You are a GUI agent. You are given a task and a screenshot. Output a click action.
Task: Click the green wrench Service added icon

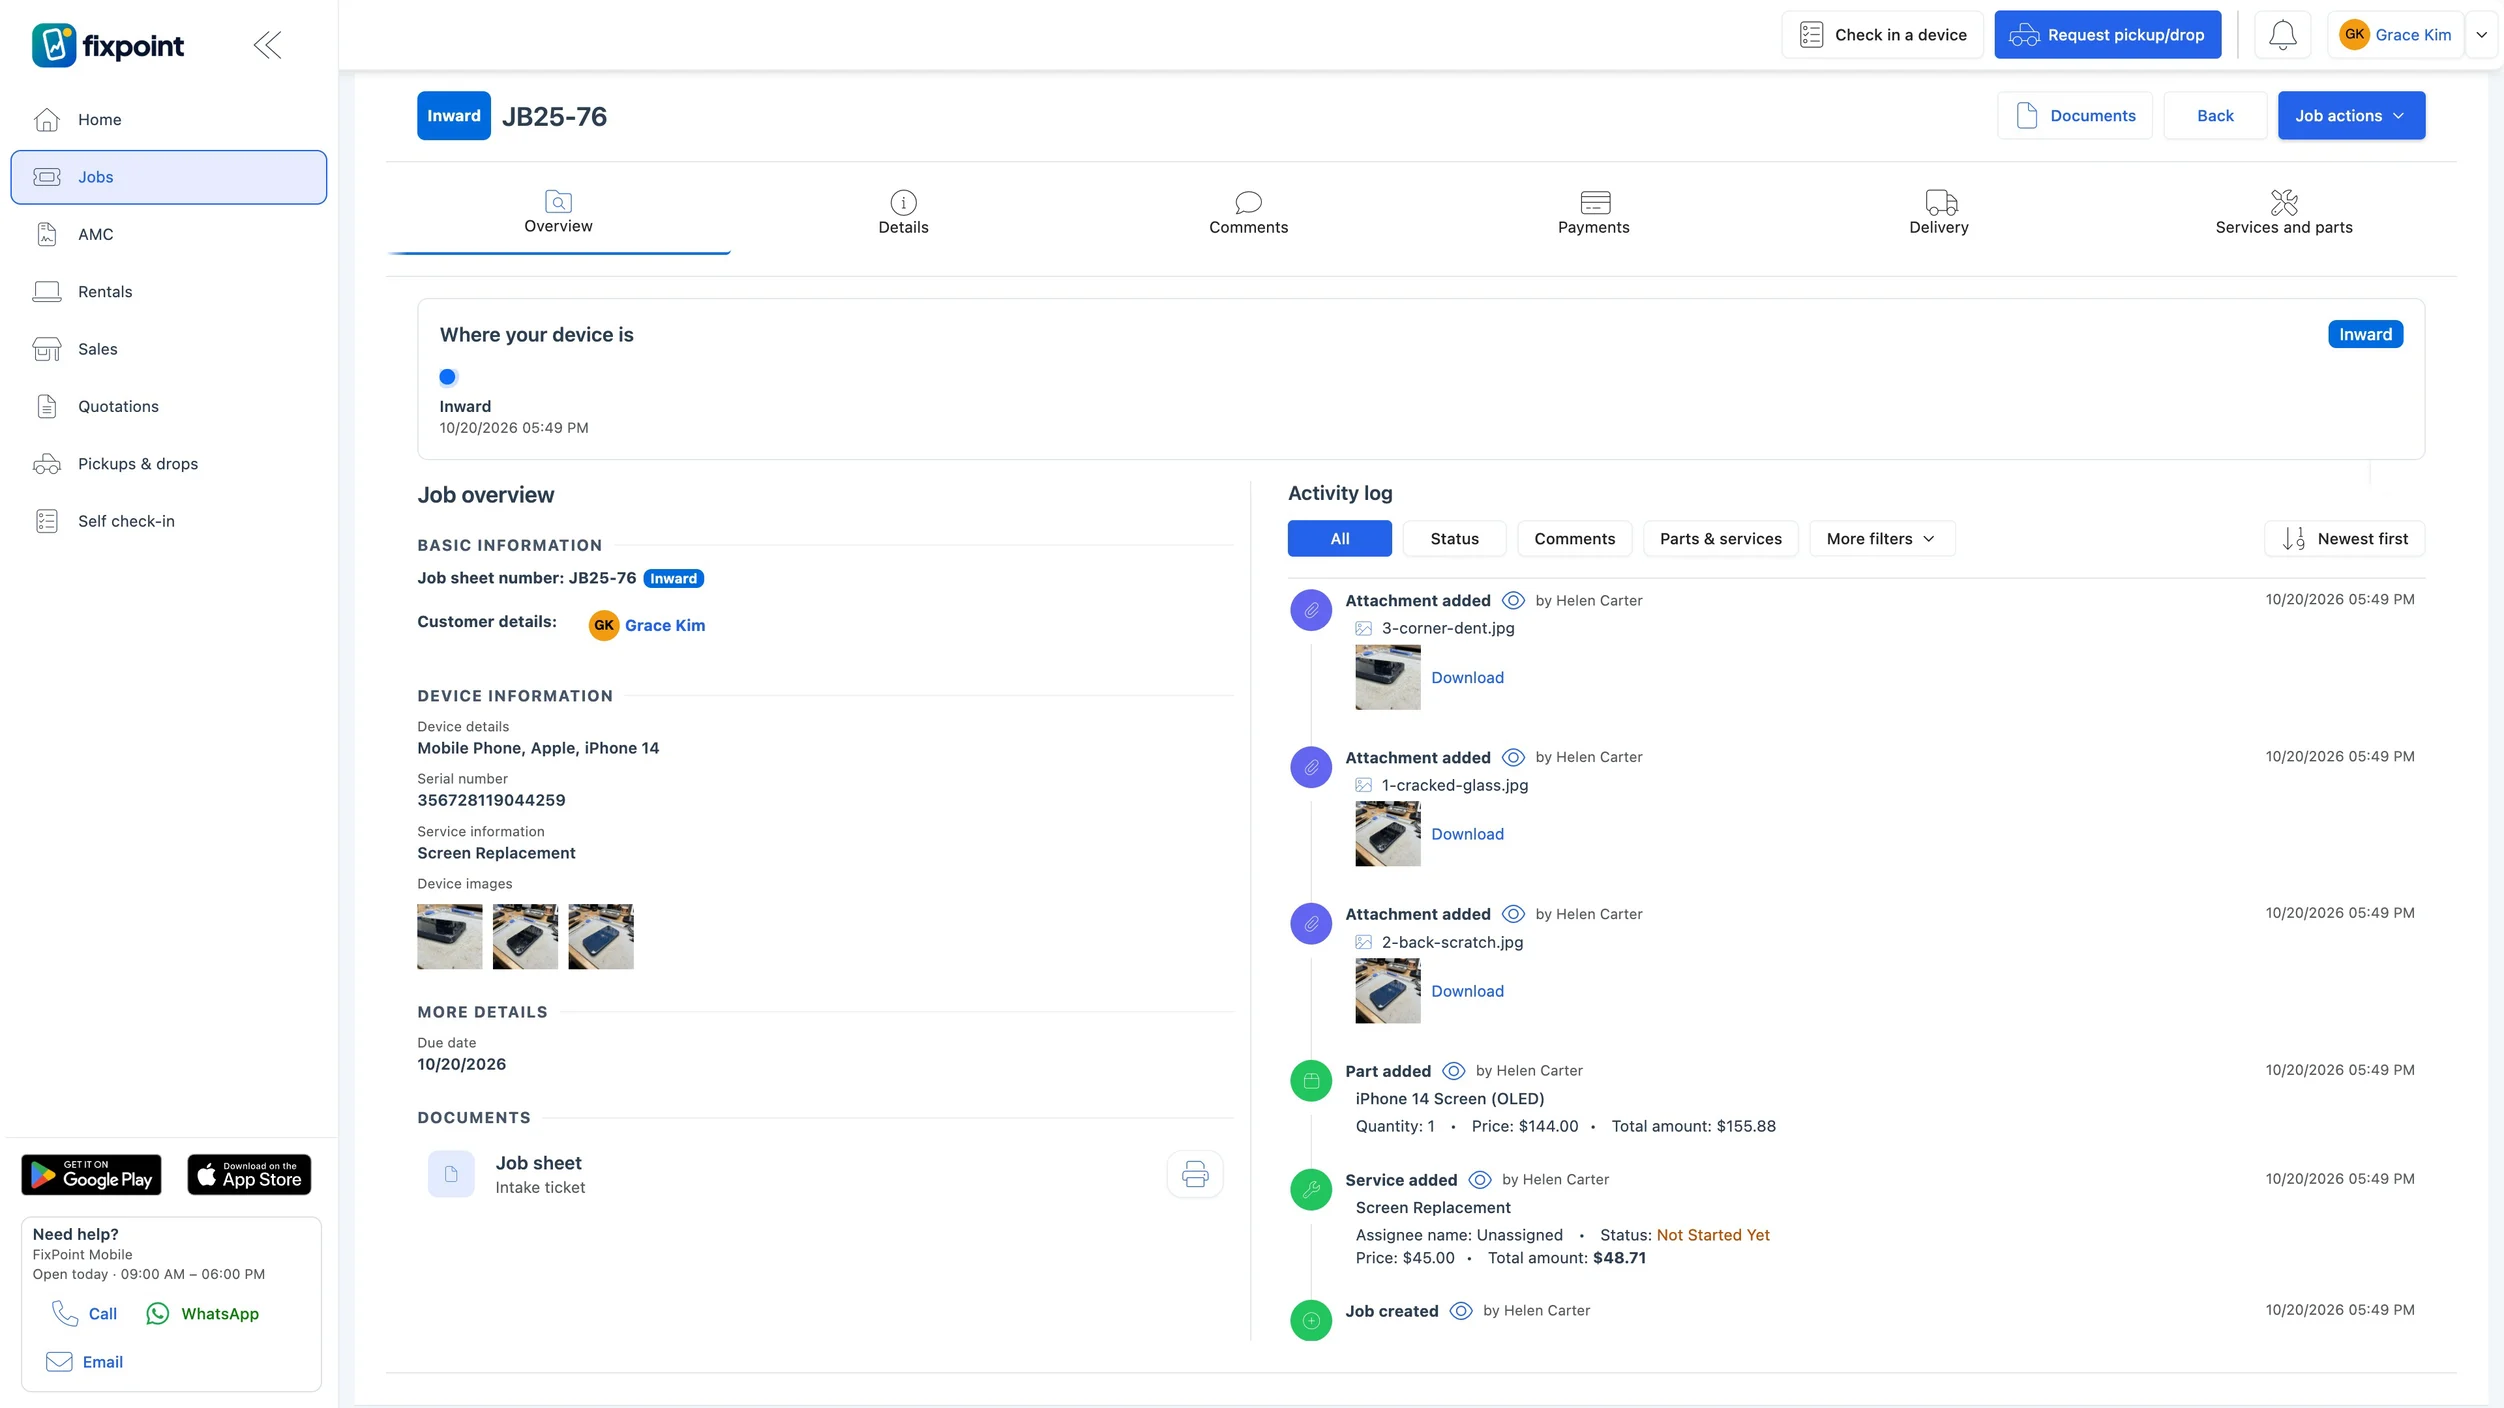[x=1311, y=1190]
